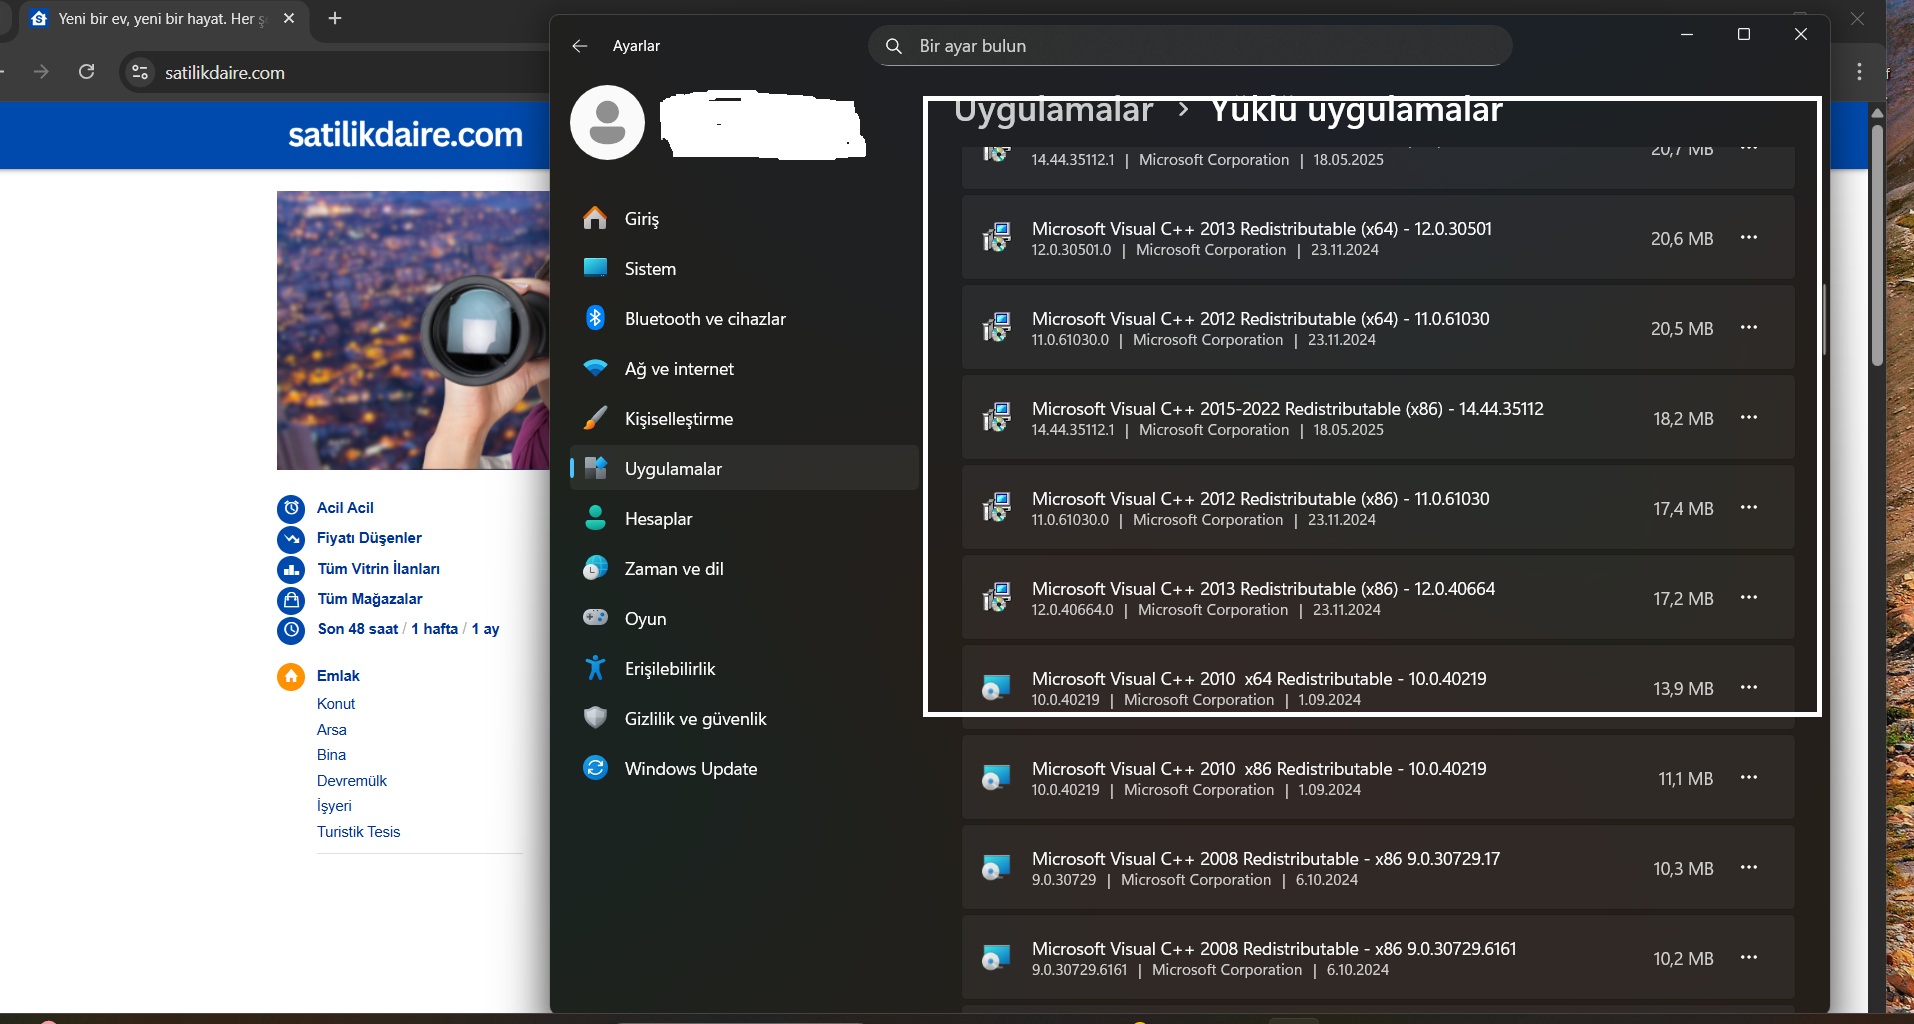Open Bluetooth ve cihazlar via its Bluetooth icon
This screenshot has width=1914, height=1024.
pyautogui.click(x=595, y=318)
